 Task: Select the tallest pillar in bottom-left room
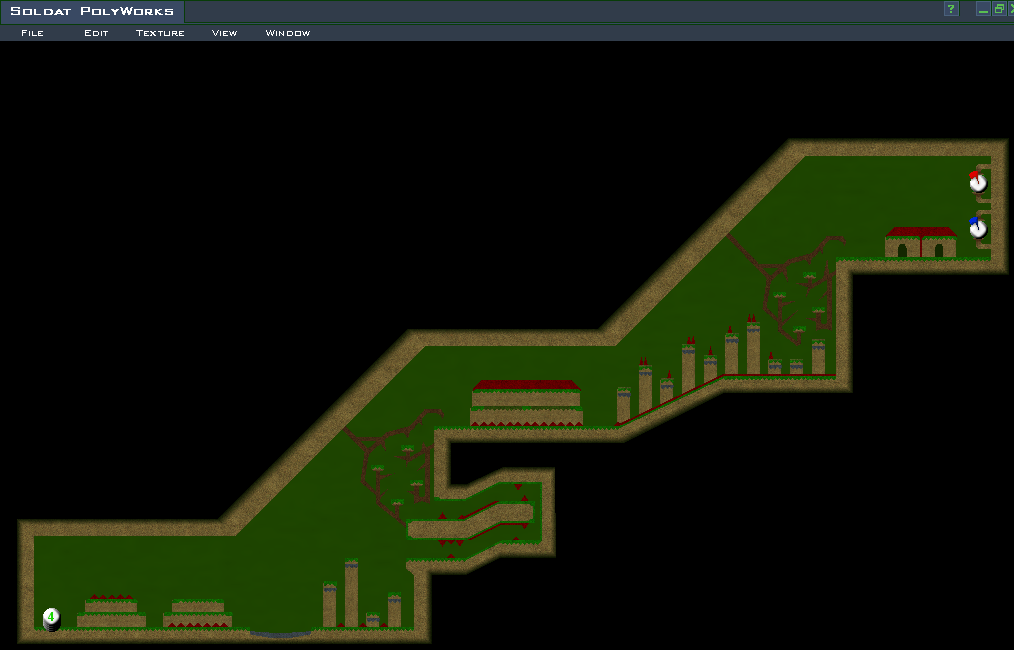(351, 594)
